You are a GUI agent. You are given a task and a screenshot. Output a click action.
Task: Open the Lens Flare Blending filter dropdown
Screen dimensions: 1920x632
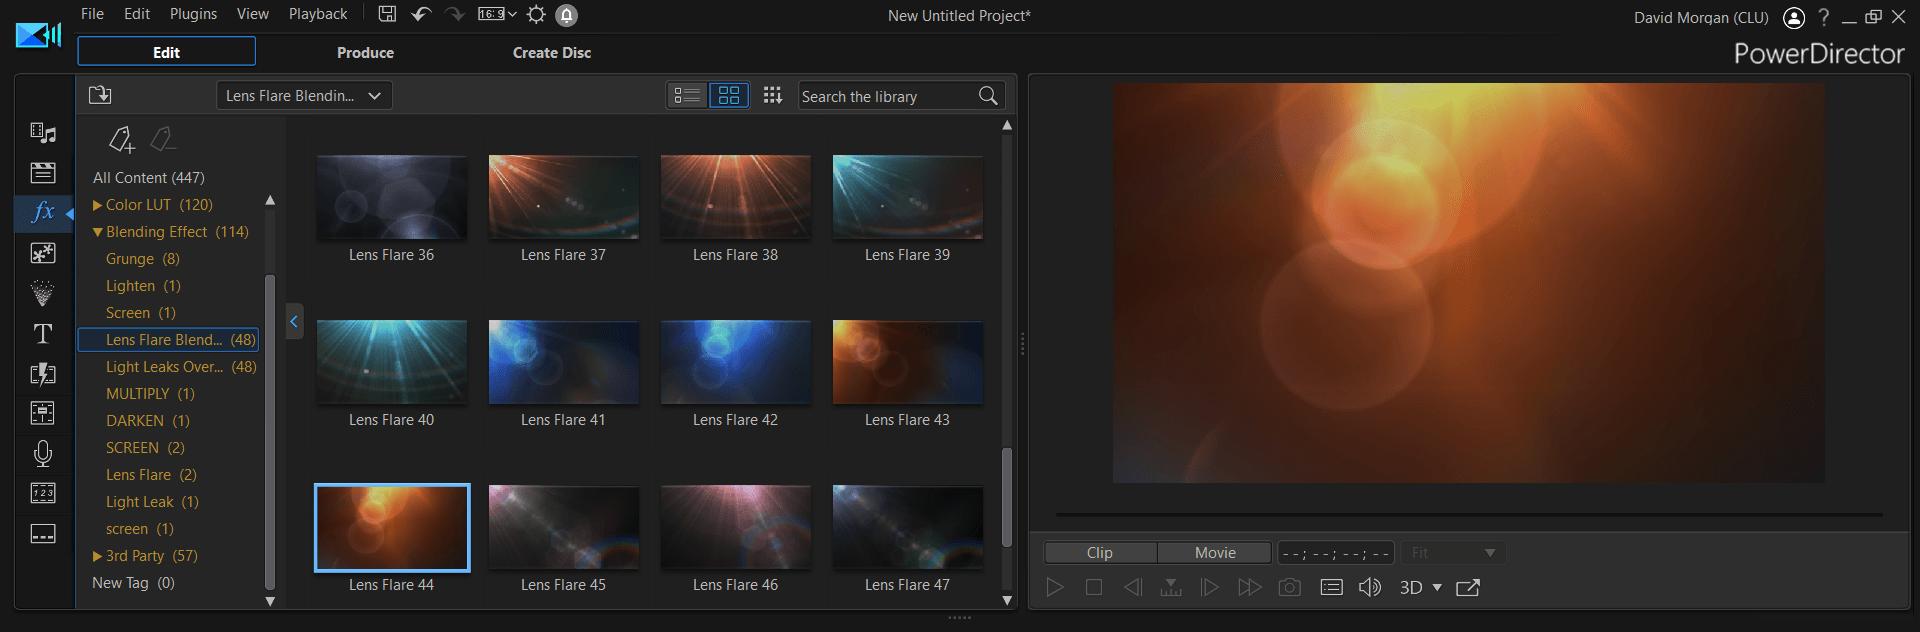(x=304, y=96)
